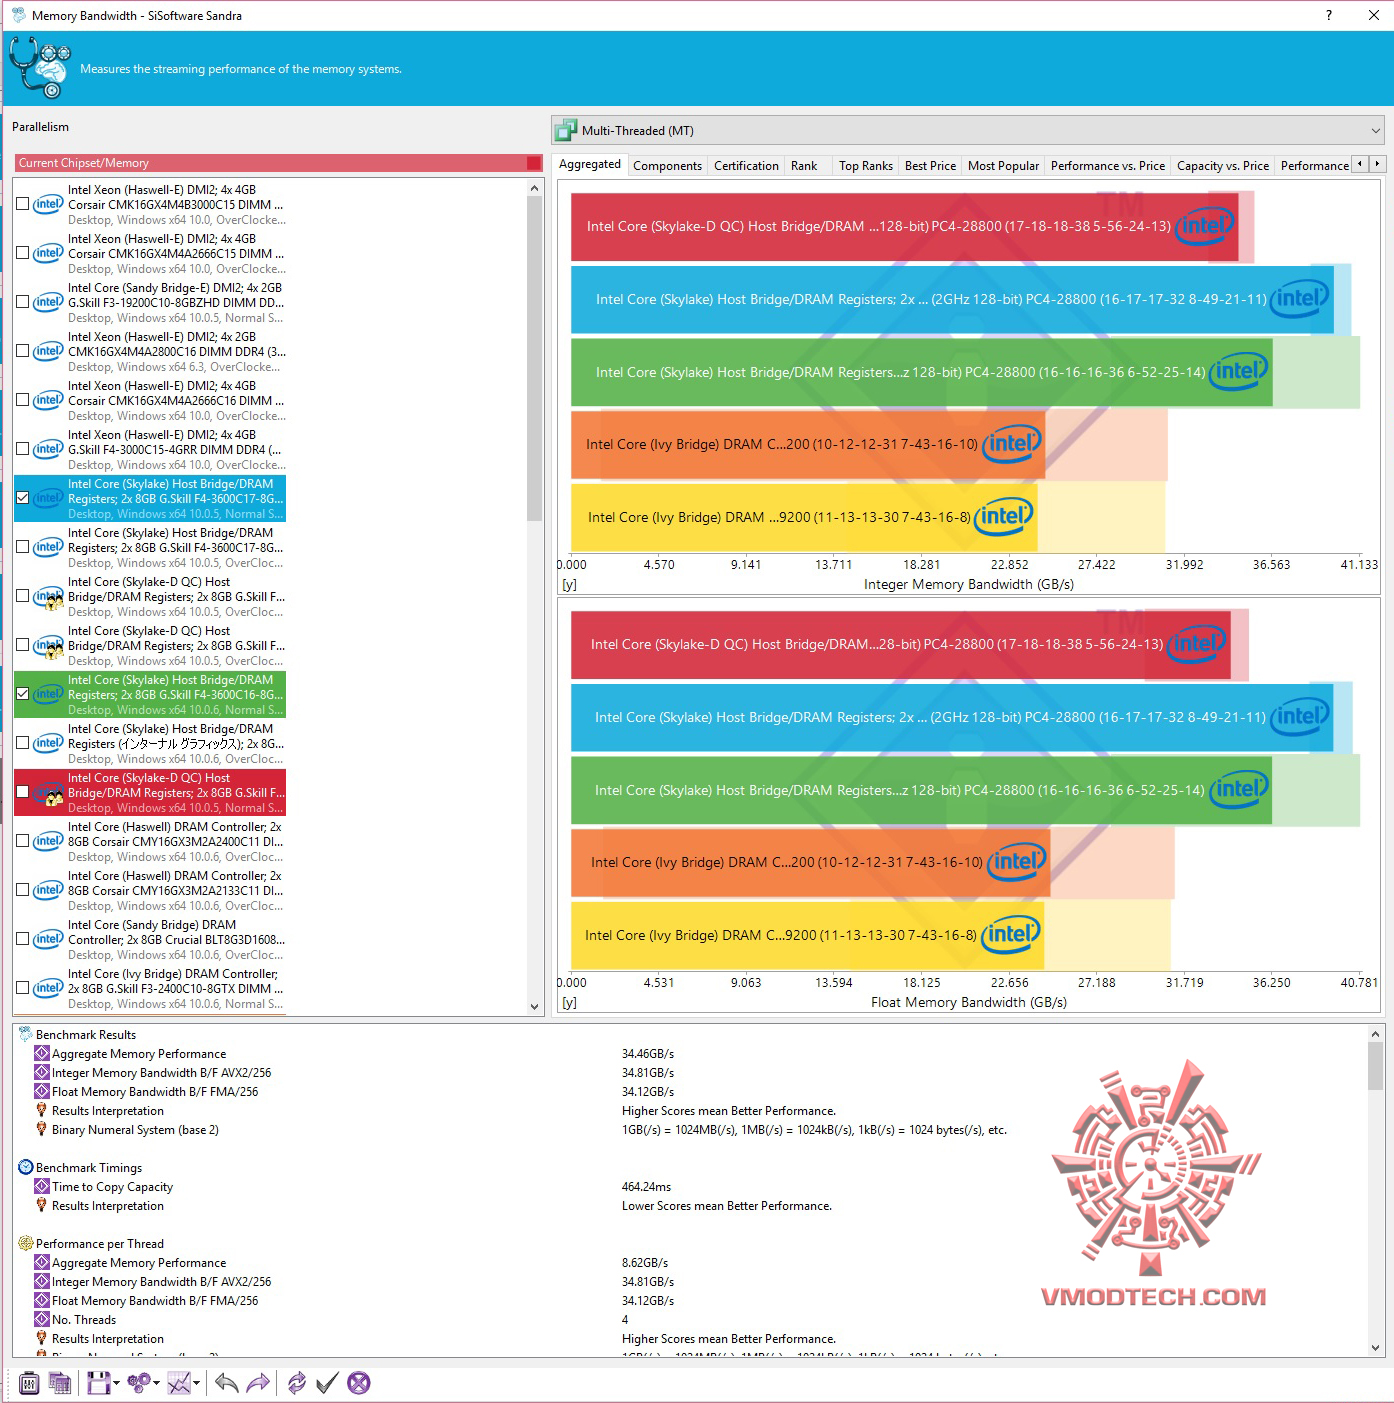Uncheck the blue Skylake F4-3600C17 row checkbox
Image resolution: width=1394 pixels, height=1403 pixels.
(x=22, y=498)
